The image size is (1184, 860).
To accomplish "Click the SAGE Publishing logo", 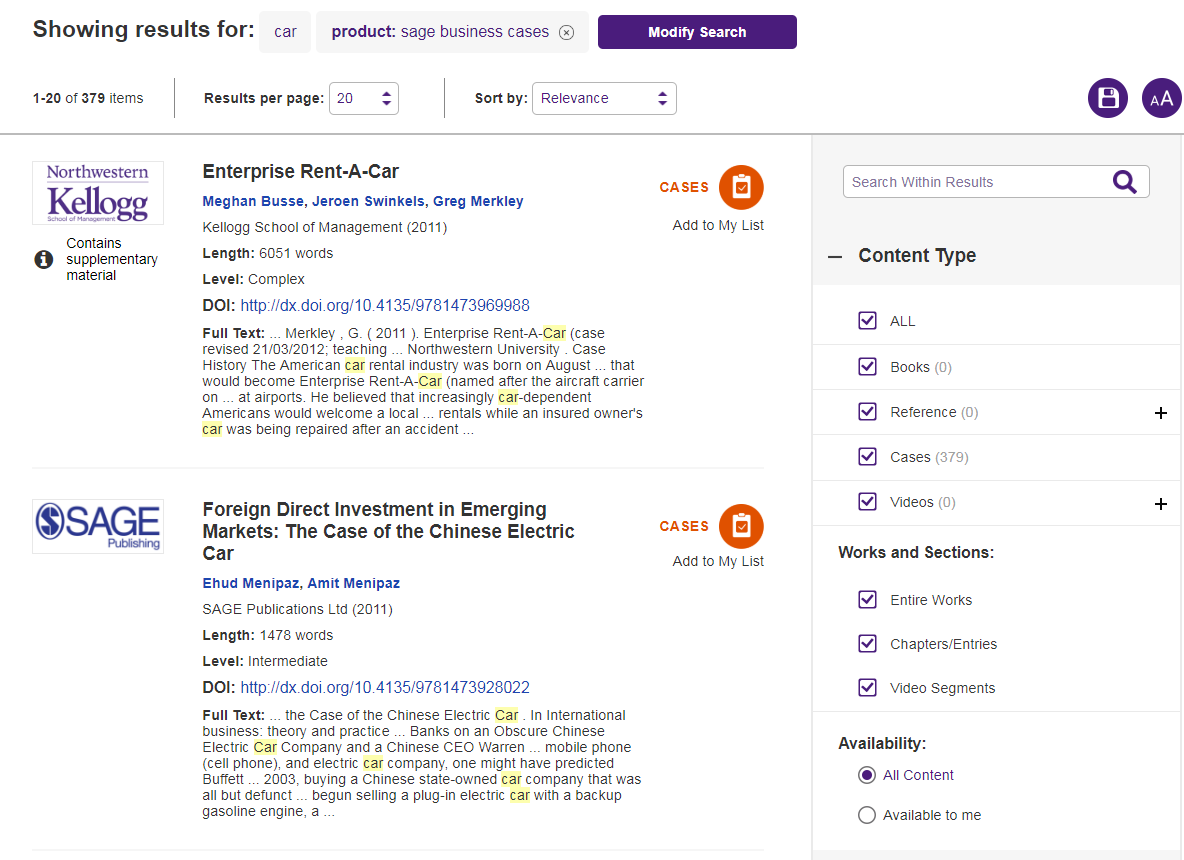I will coord(98,526).
